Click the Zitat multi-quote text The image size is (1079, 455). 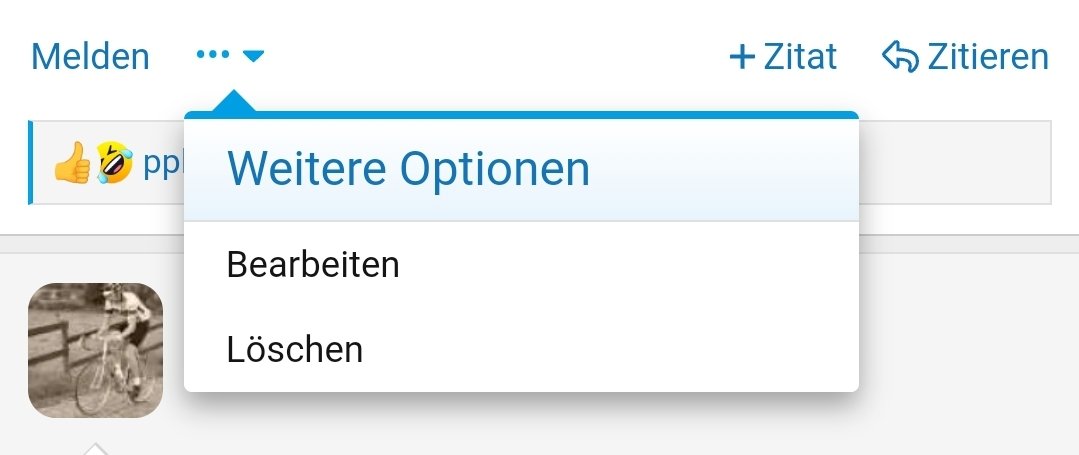click(800, 57)
